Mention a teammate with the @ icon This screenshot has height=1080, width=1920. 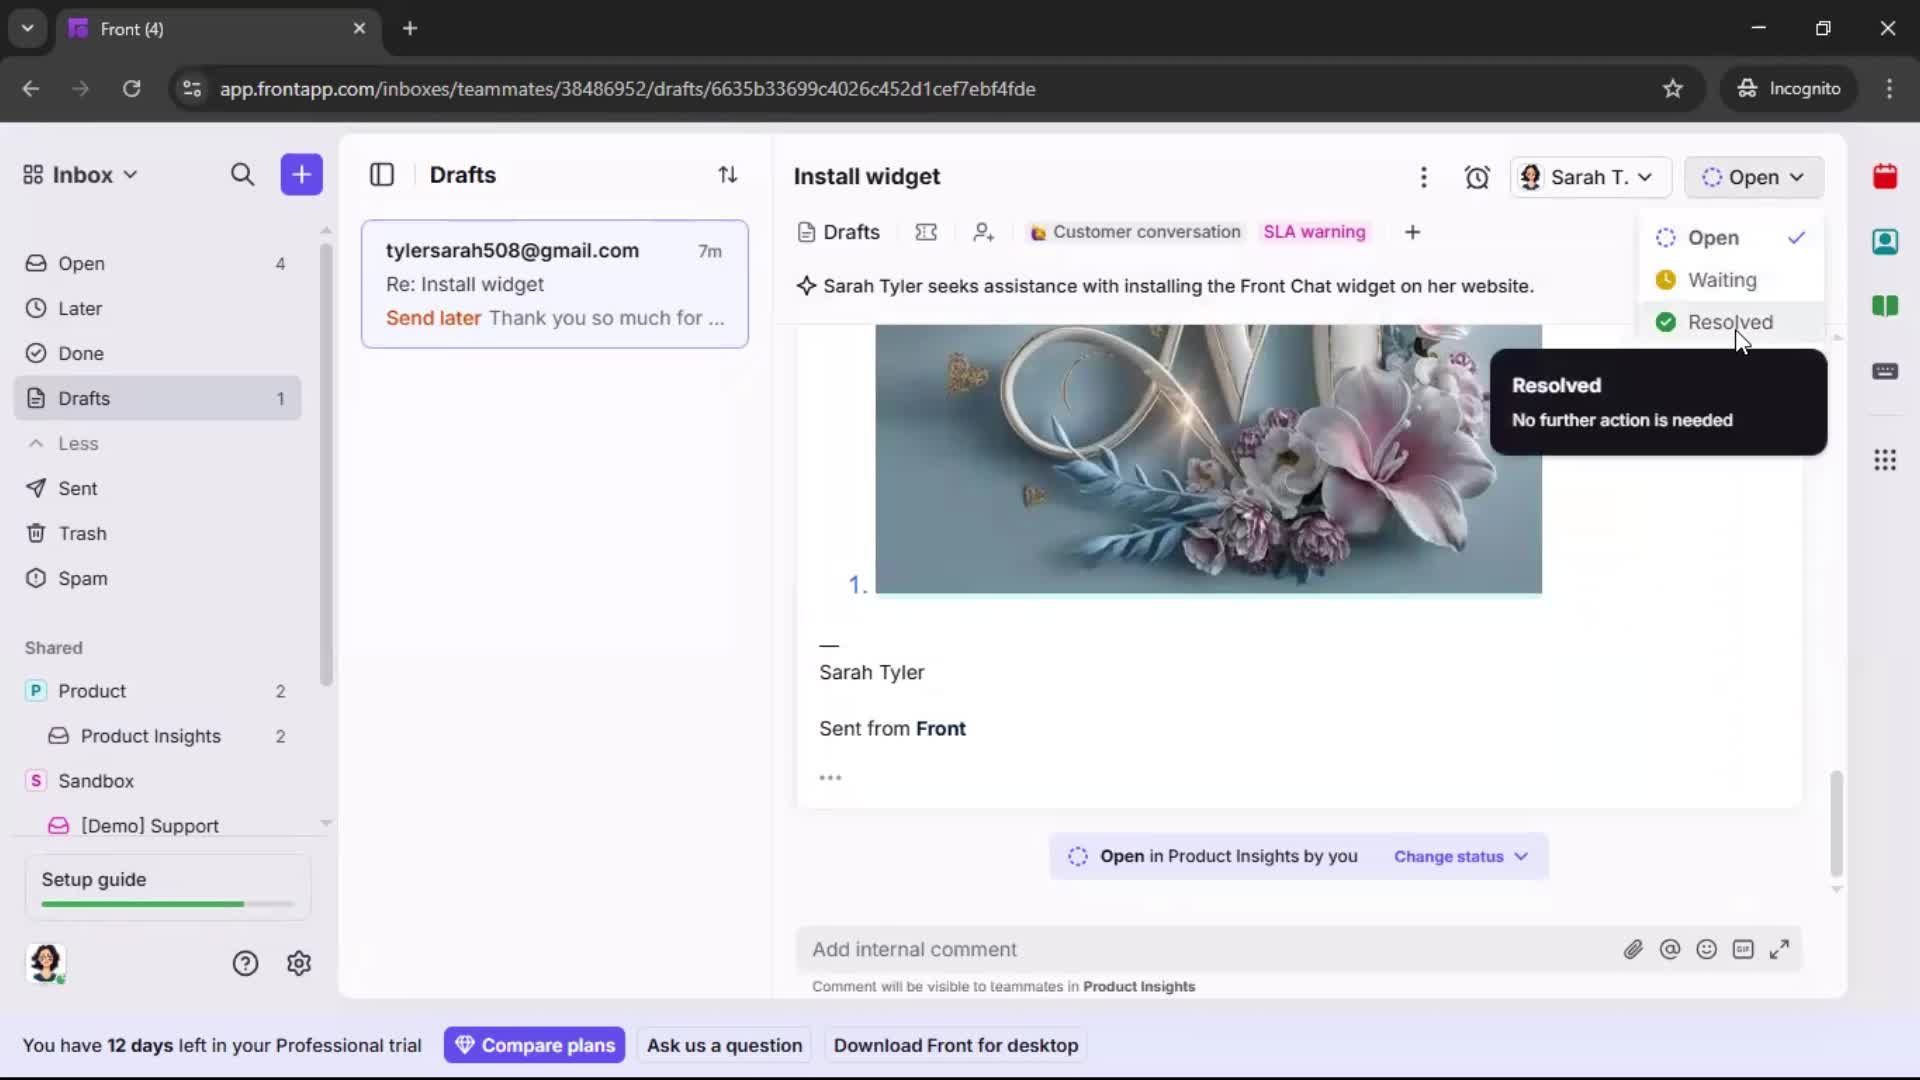[x=1671, y=949]
